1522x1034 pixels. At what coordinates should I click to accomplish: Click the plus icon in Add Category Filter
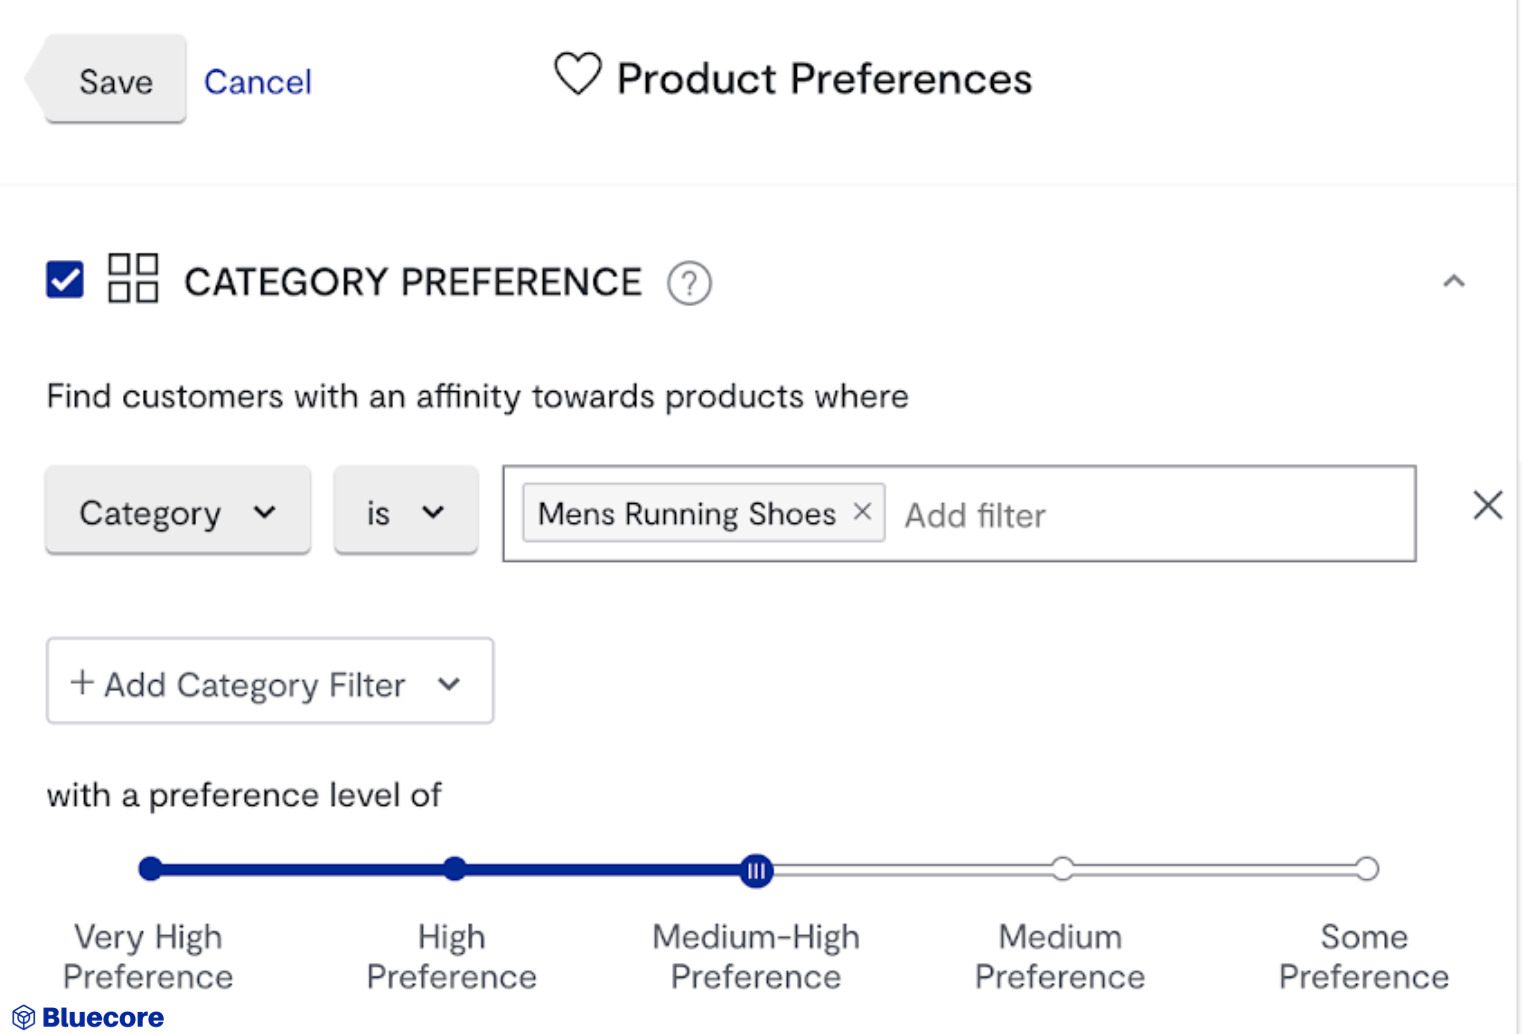(82, 683)
